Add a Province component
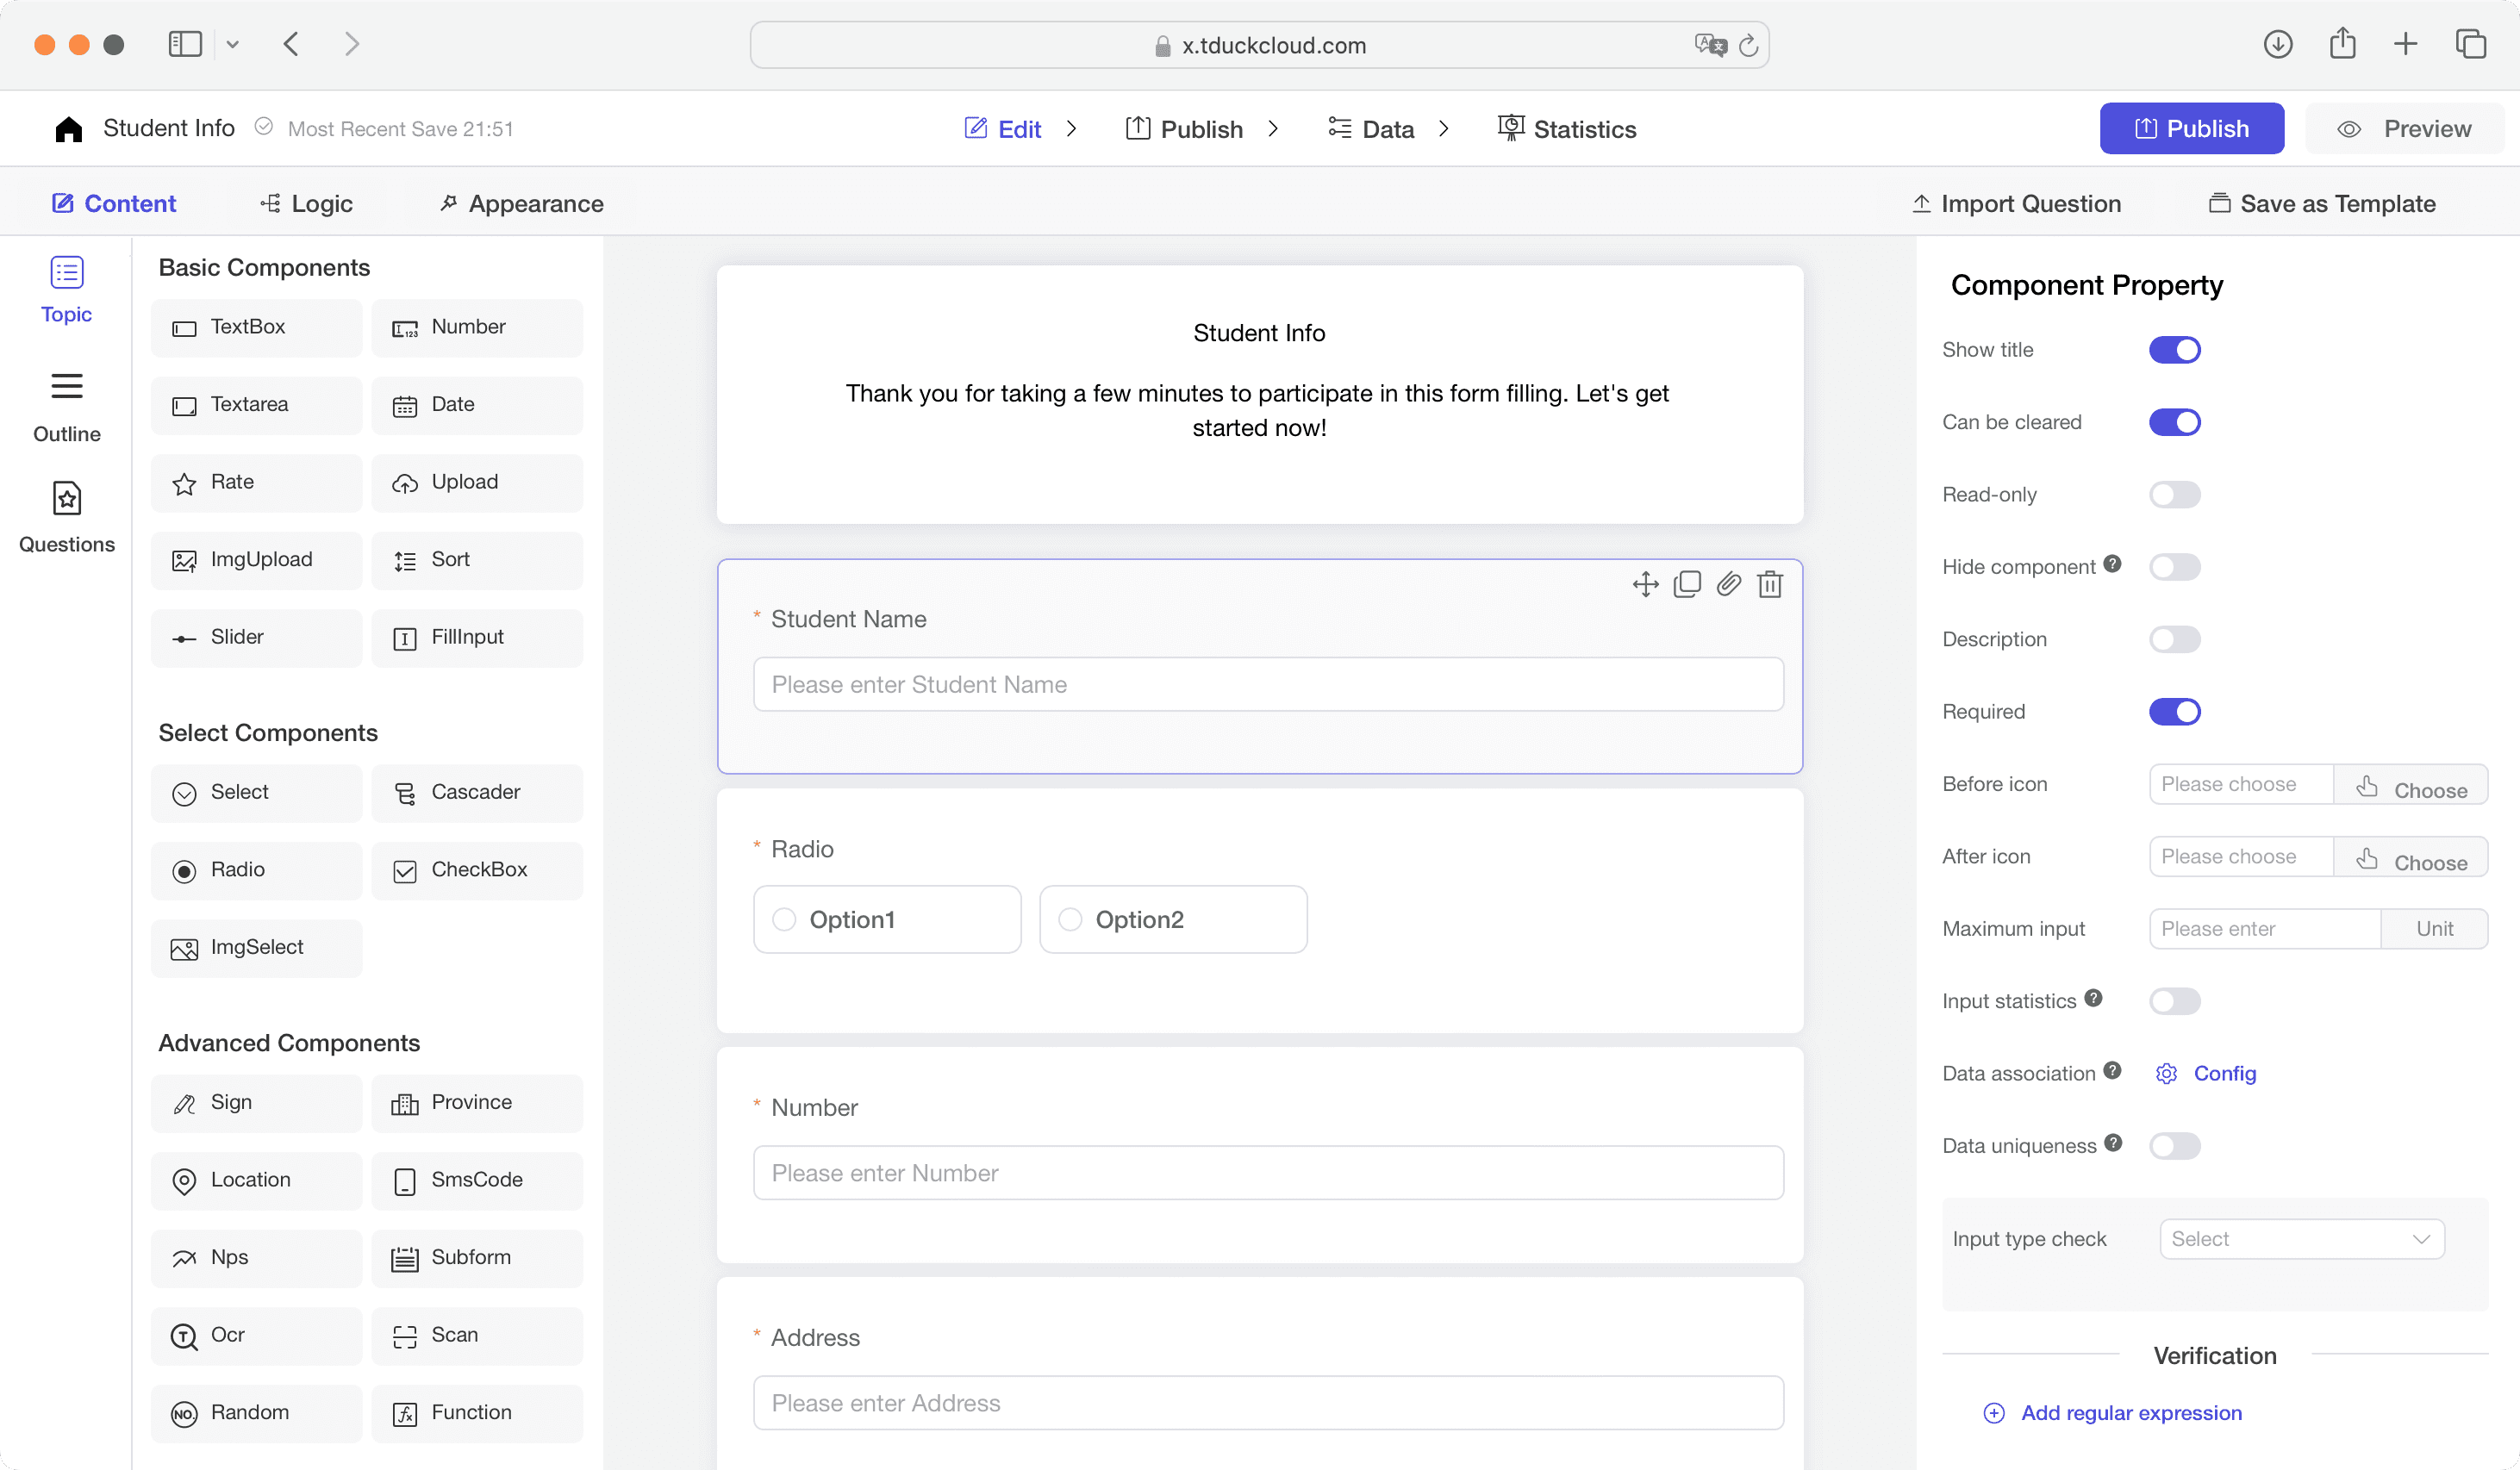 (477, 1103)
